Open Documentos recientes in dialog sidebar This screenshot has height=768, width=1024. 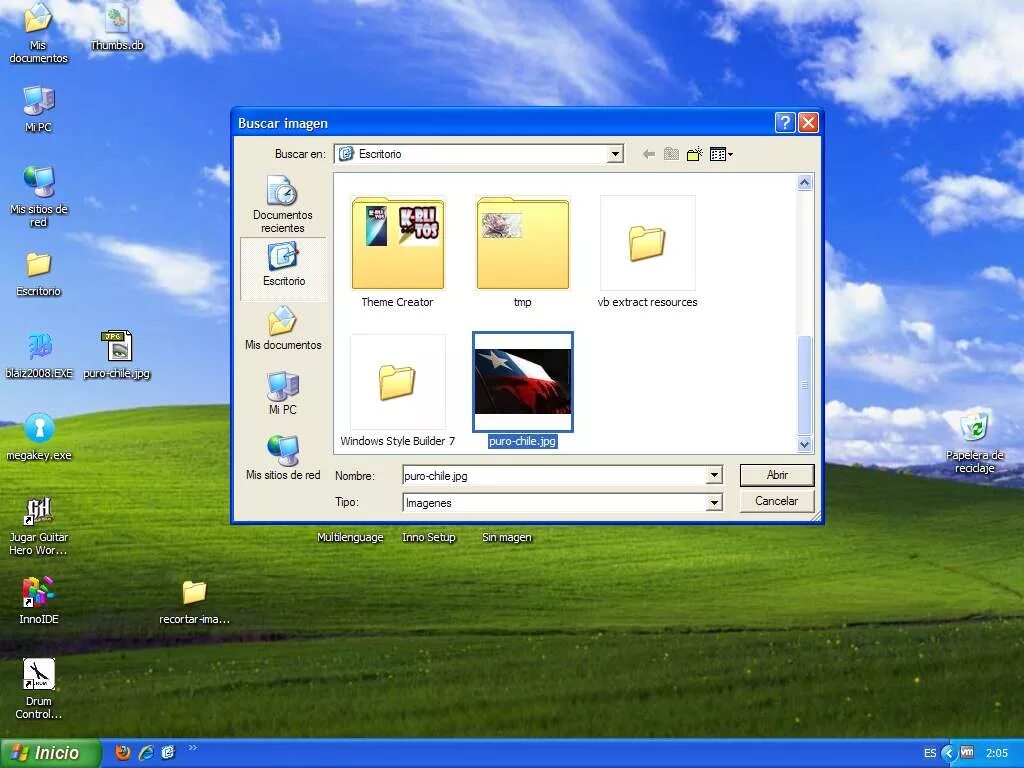[283, 204]
